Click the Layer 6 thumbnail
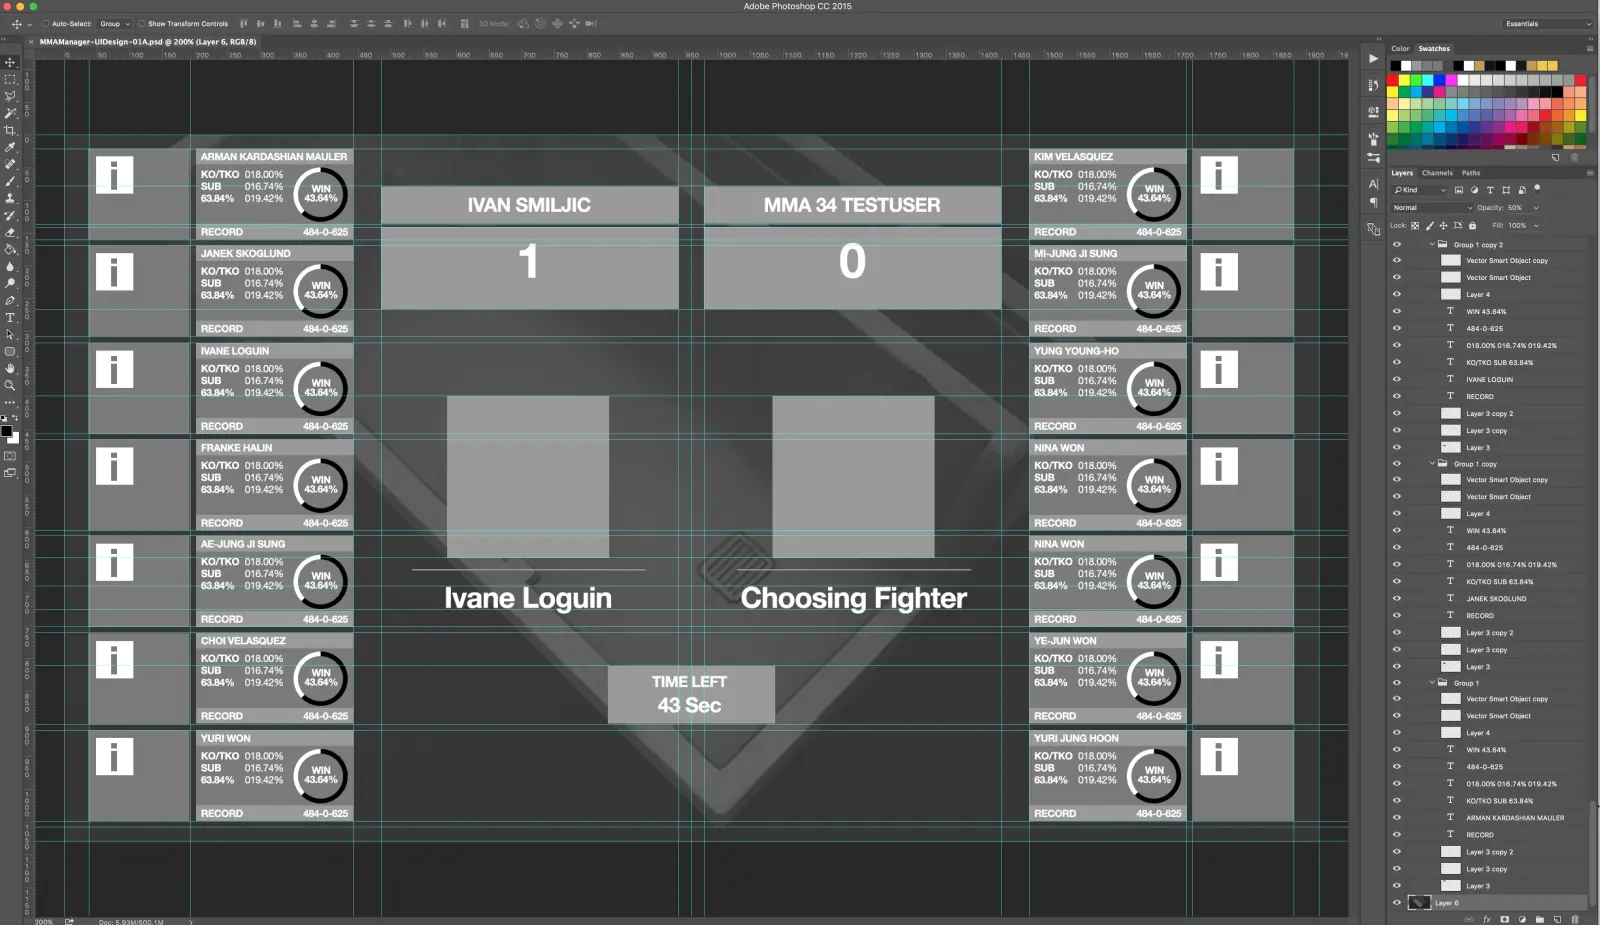Viewport: 1600px width, 925px height. [x=1419, y=902]
